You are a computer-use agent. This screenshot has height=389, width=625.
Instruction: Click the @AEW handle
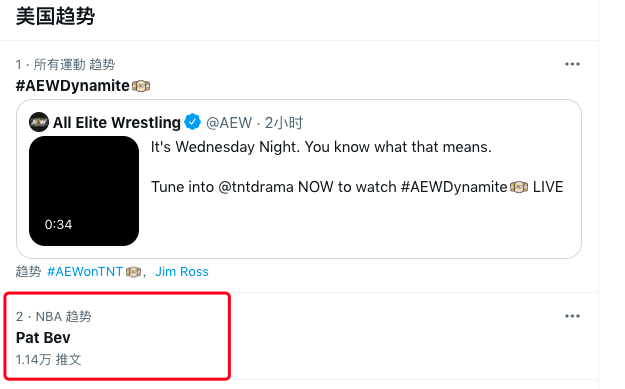click(229, 123)
